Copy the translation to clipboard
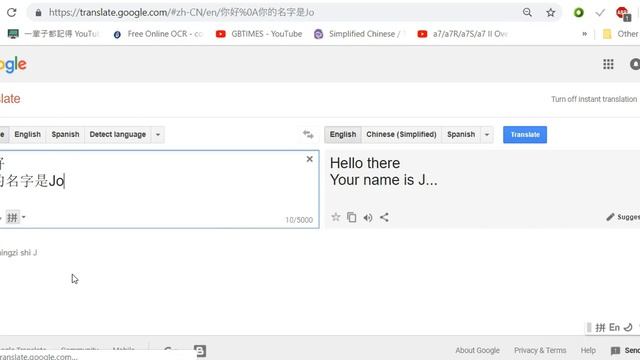The height and width of the screenshot is (360, 640). click(x=351, y=217)
